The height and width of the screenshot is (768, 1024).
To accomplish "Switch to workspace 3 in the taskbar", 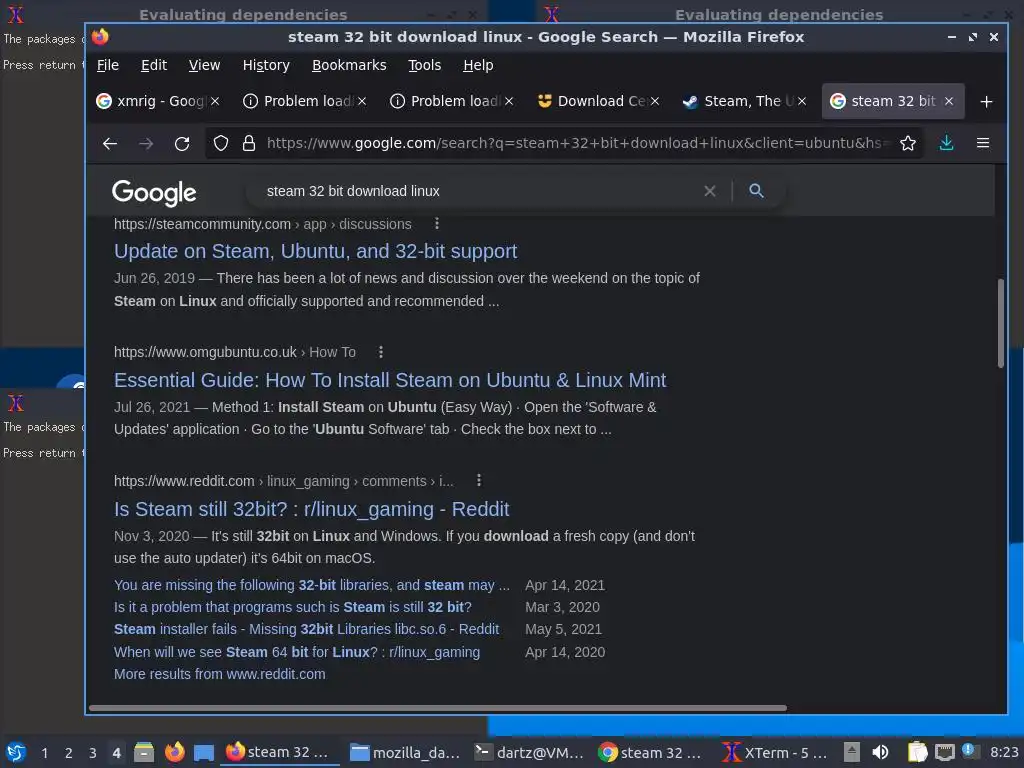I will tap(93, 753).
